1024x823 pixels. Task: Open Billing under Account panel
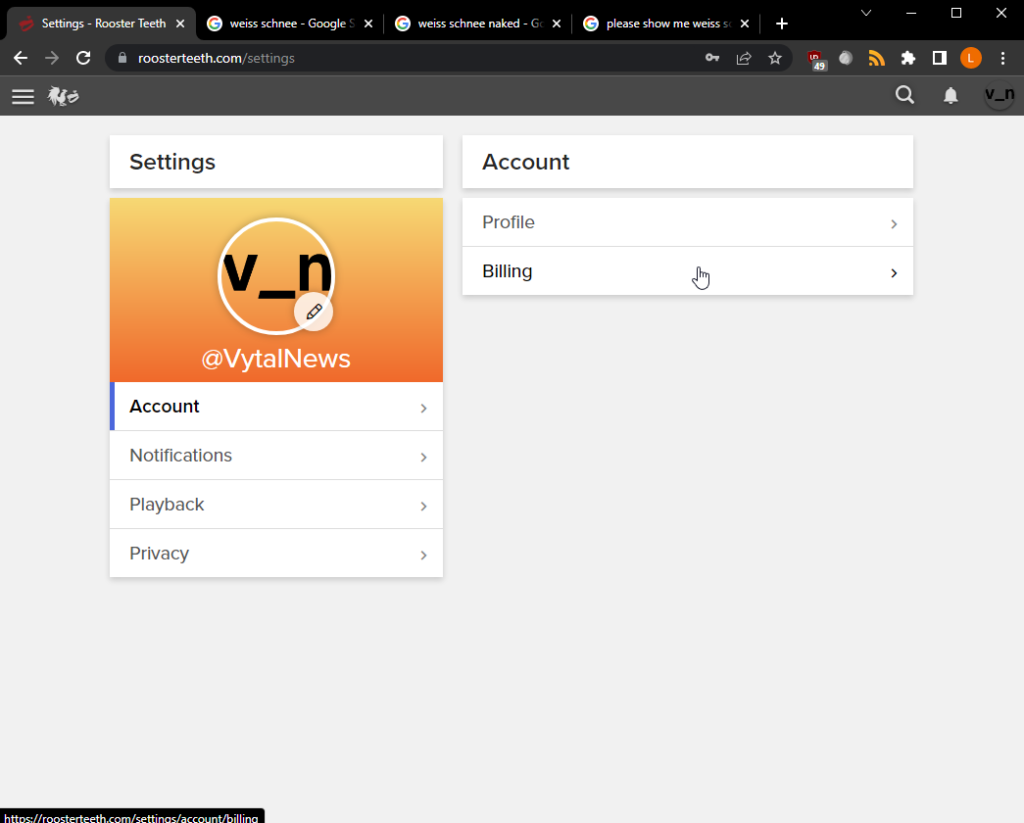(688, 271)
